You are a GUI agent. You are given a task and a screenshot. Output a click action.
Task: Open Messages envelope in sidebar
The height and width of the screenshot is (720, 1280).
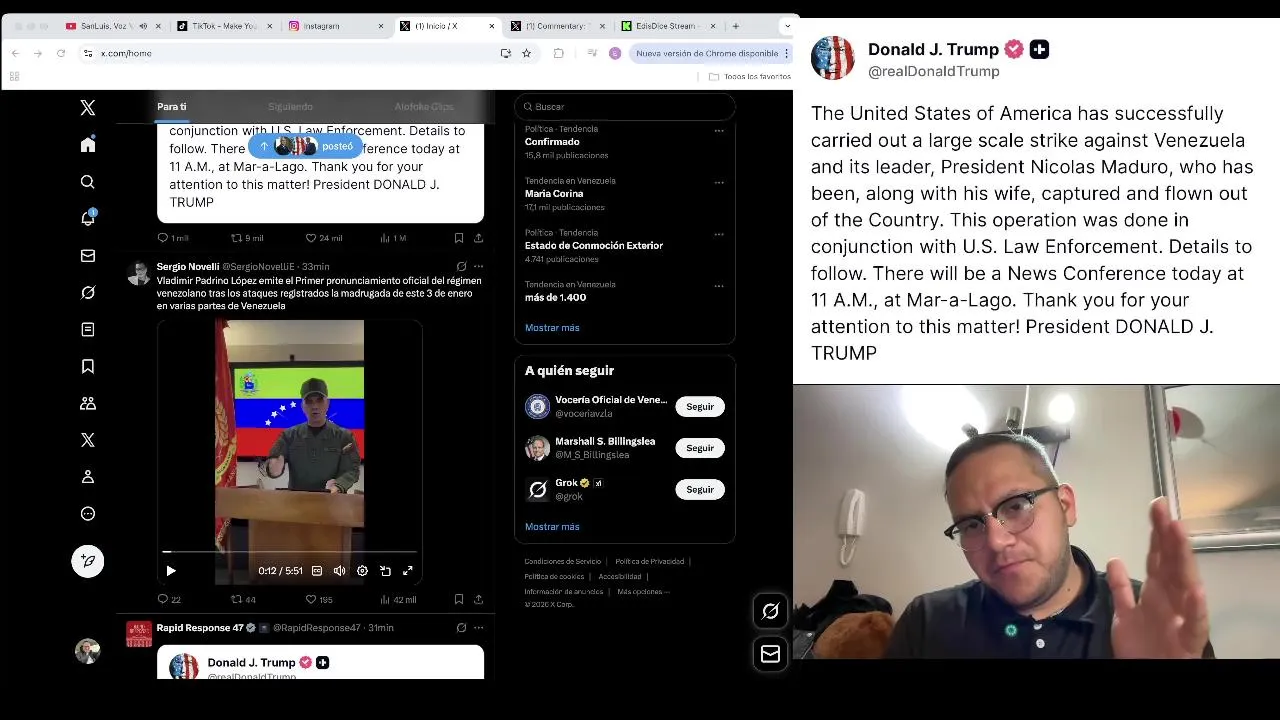coord(88,256)
